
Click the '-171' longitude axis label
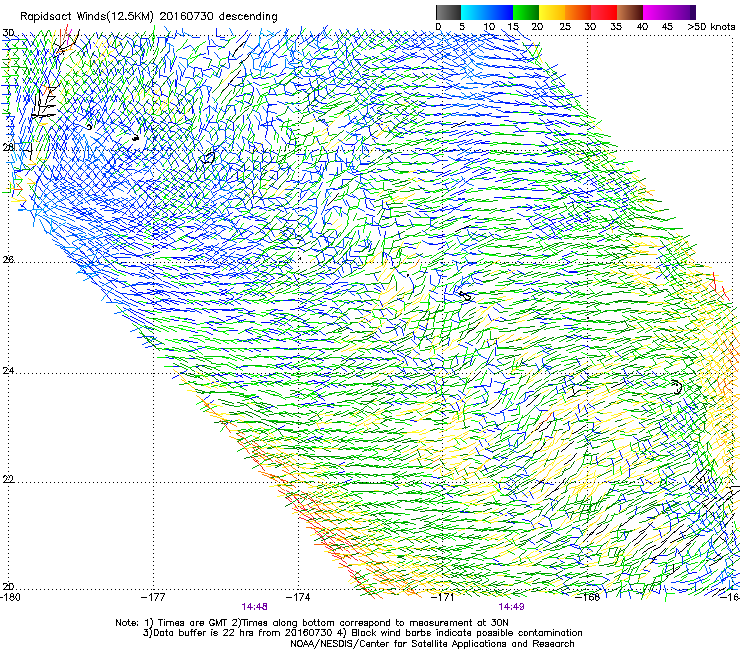coord(443,597)
